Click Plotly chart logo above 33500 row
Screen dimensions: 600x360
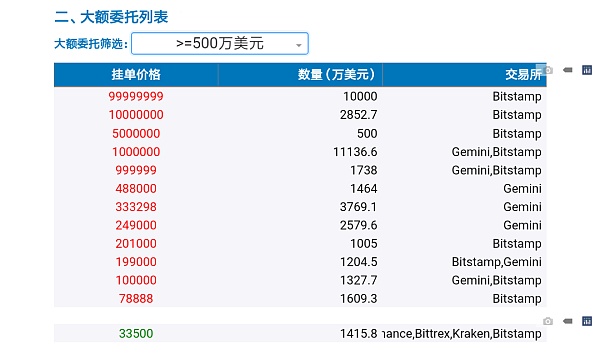[x=587, y=321]
